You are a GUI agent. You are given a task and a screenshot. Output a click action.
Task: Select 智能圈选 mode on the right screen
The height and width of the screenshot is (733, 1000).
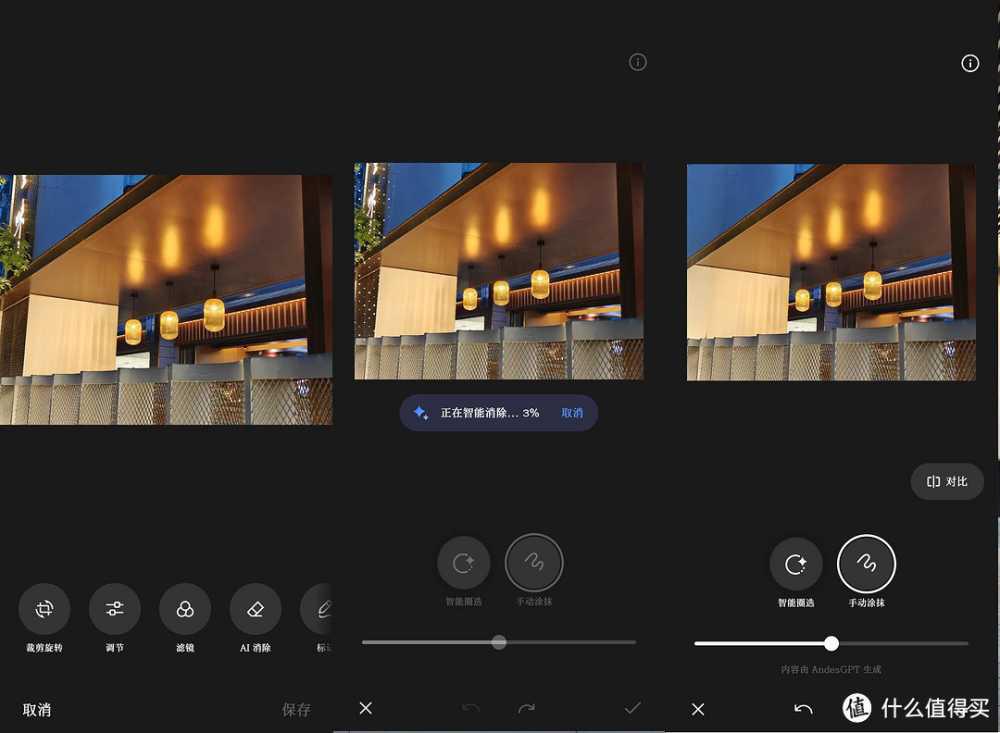tap(796, 564)
